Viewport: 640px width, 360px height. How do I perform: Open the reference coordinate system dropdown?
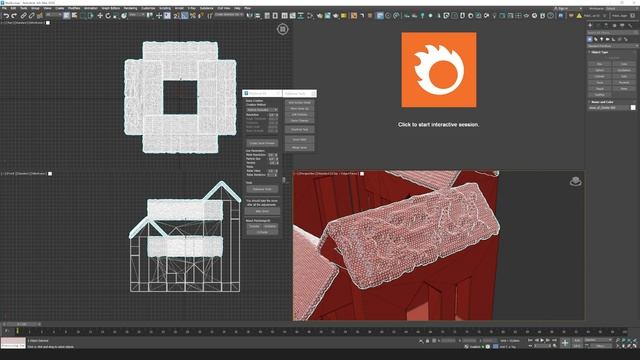coord(137,15)
